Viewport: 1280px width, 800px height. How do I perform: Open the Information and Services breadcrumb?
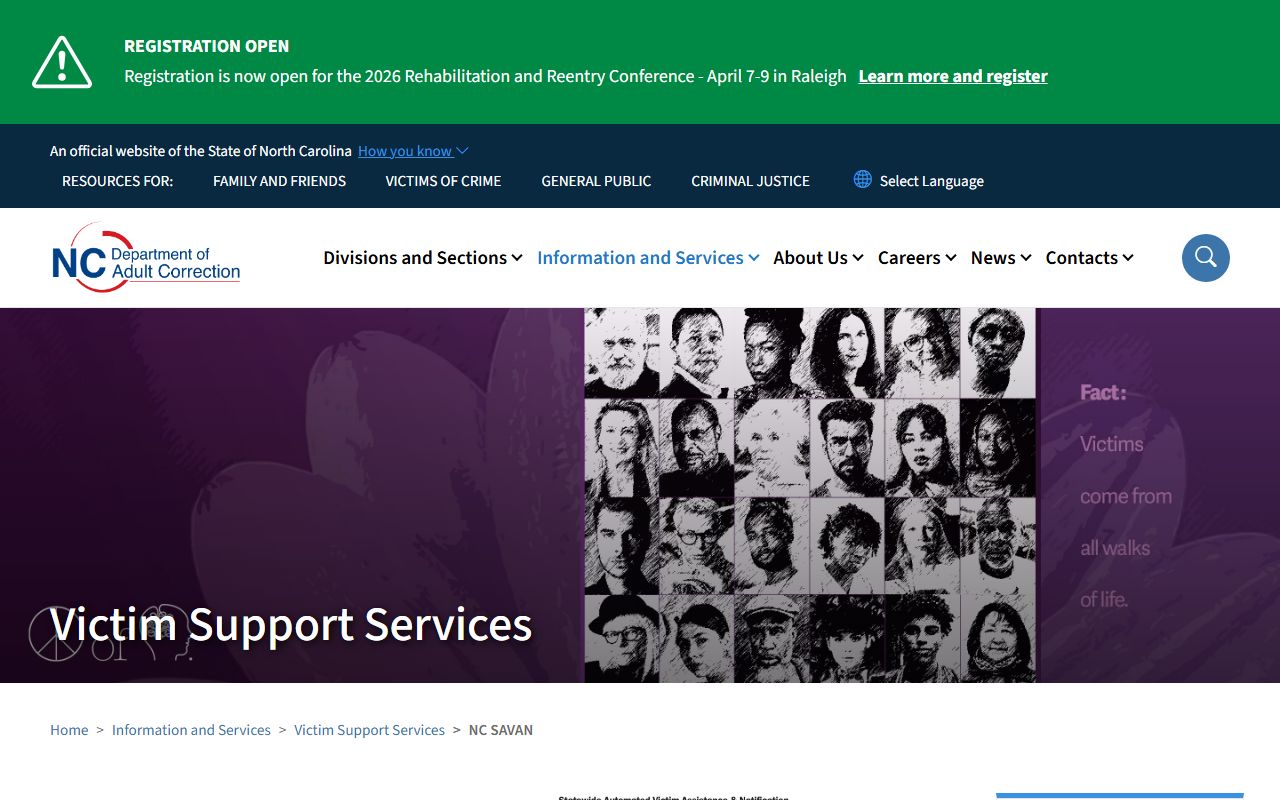point(191,730)
